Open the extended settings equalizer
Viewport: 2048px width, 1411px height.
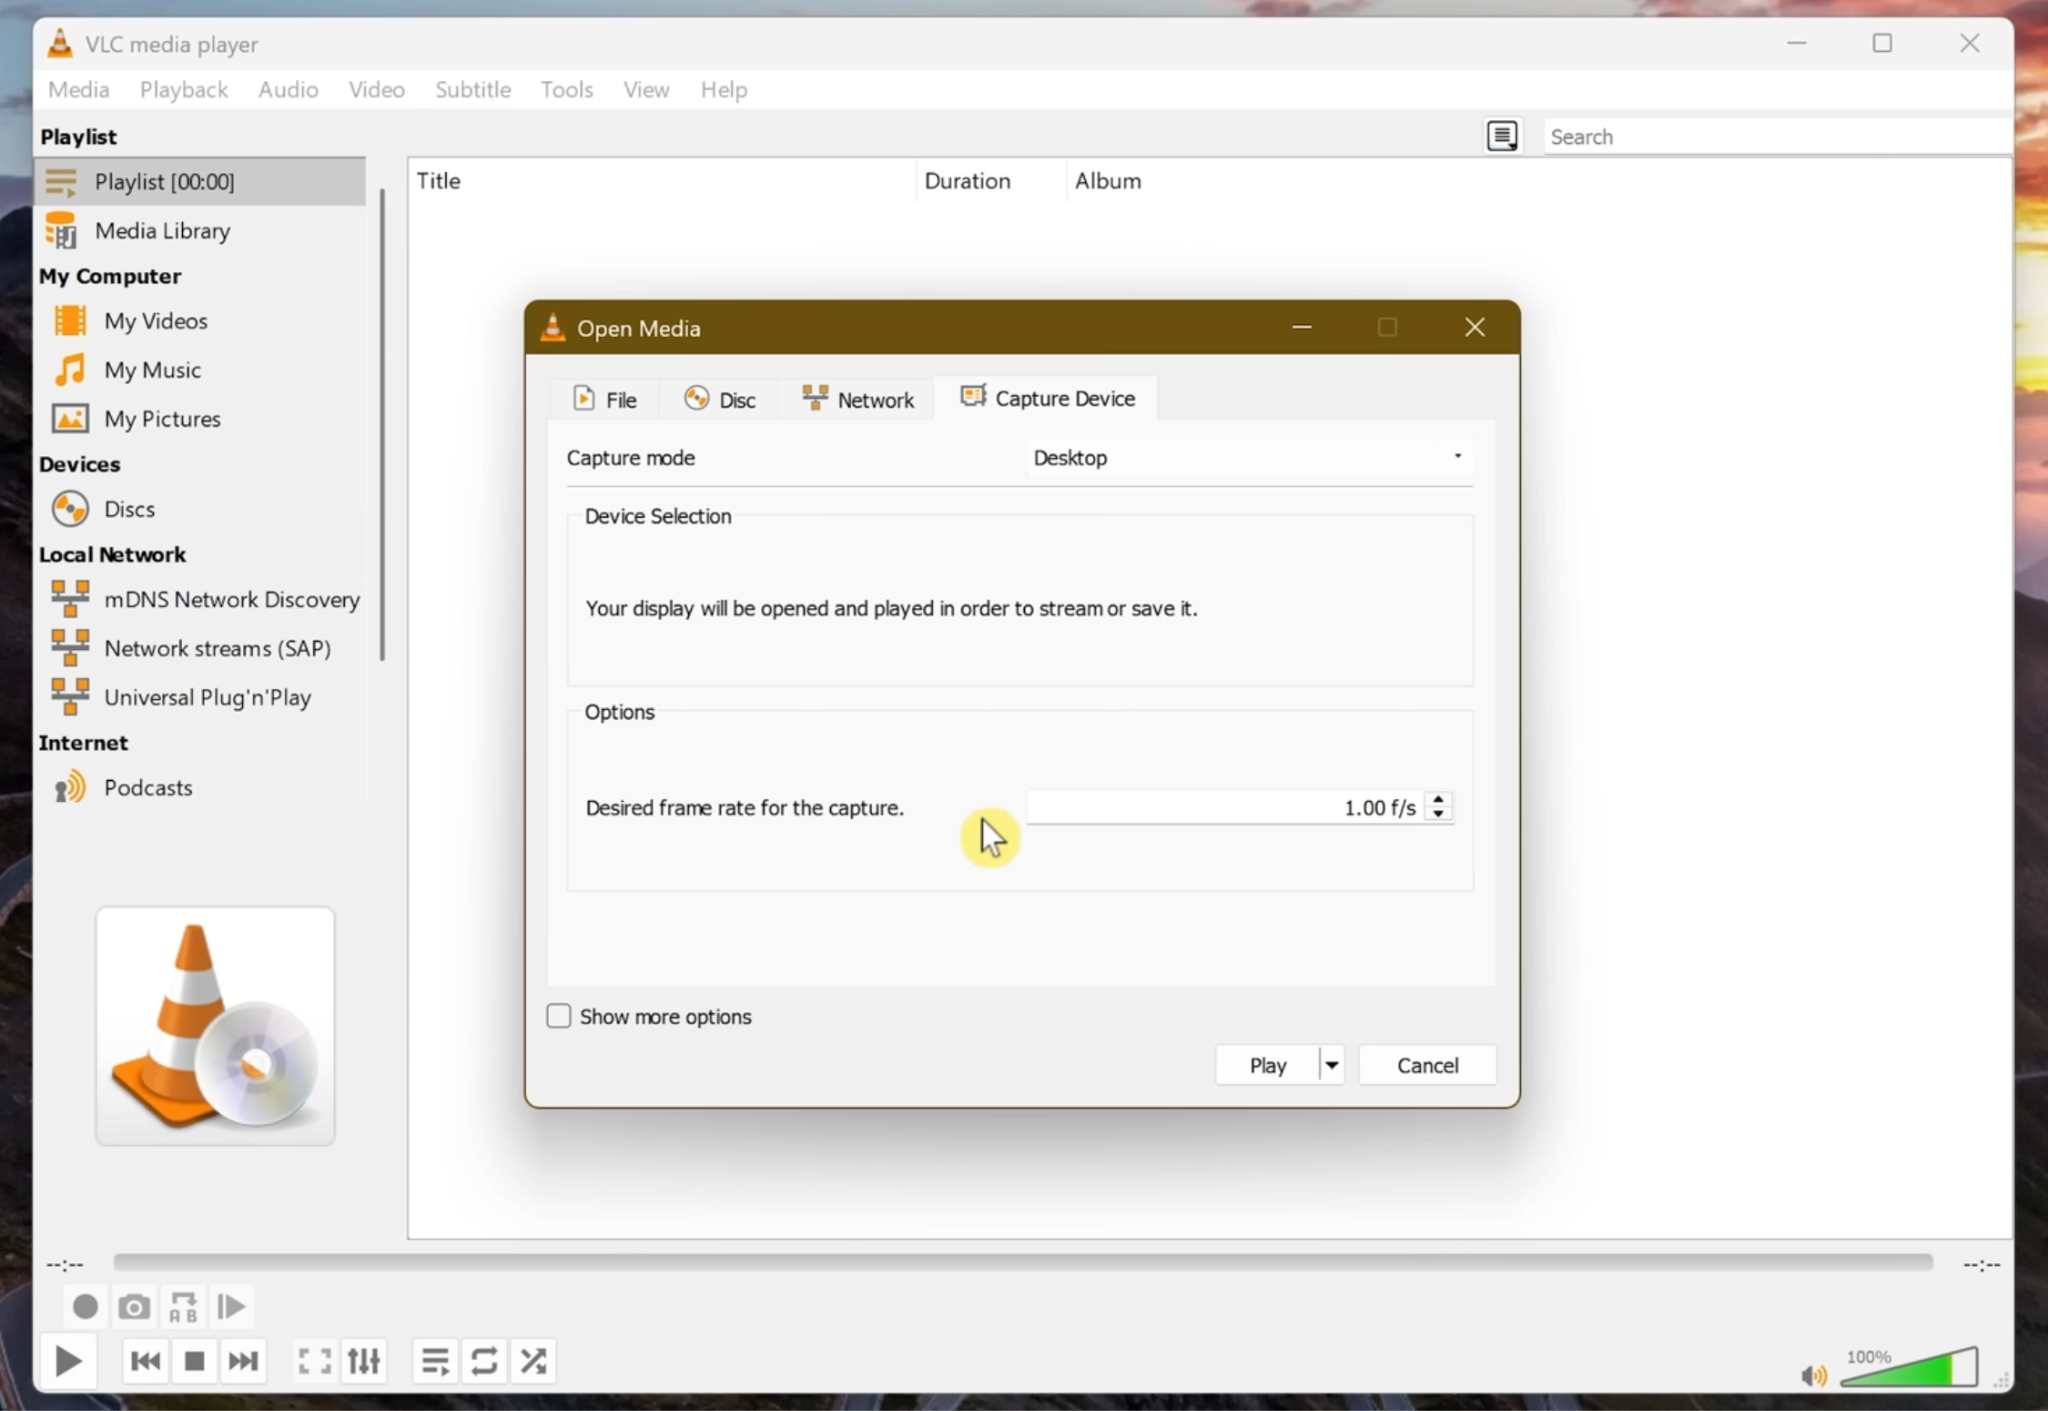point(362,1360)
